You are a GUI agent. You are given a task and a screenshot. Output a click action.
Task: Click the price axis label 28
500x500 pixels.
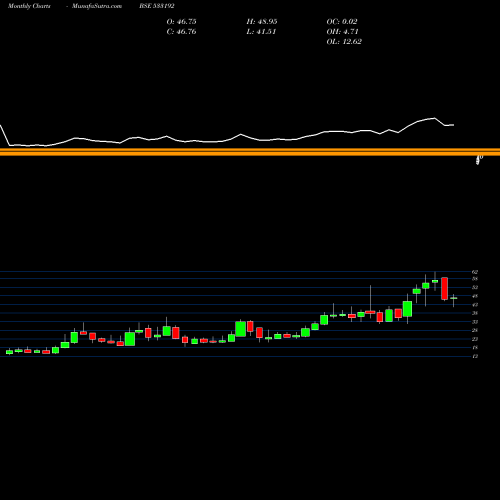pos(475,330)
